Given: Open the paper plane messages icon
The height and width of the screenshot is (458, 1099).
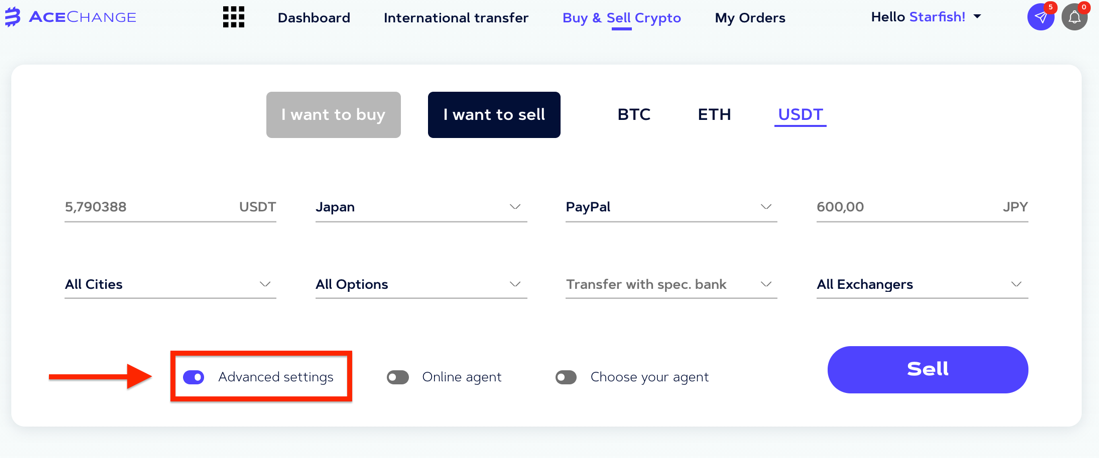Looking at the screenshot, I should point(1041,17).
